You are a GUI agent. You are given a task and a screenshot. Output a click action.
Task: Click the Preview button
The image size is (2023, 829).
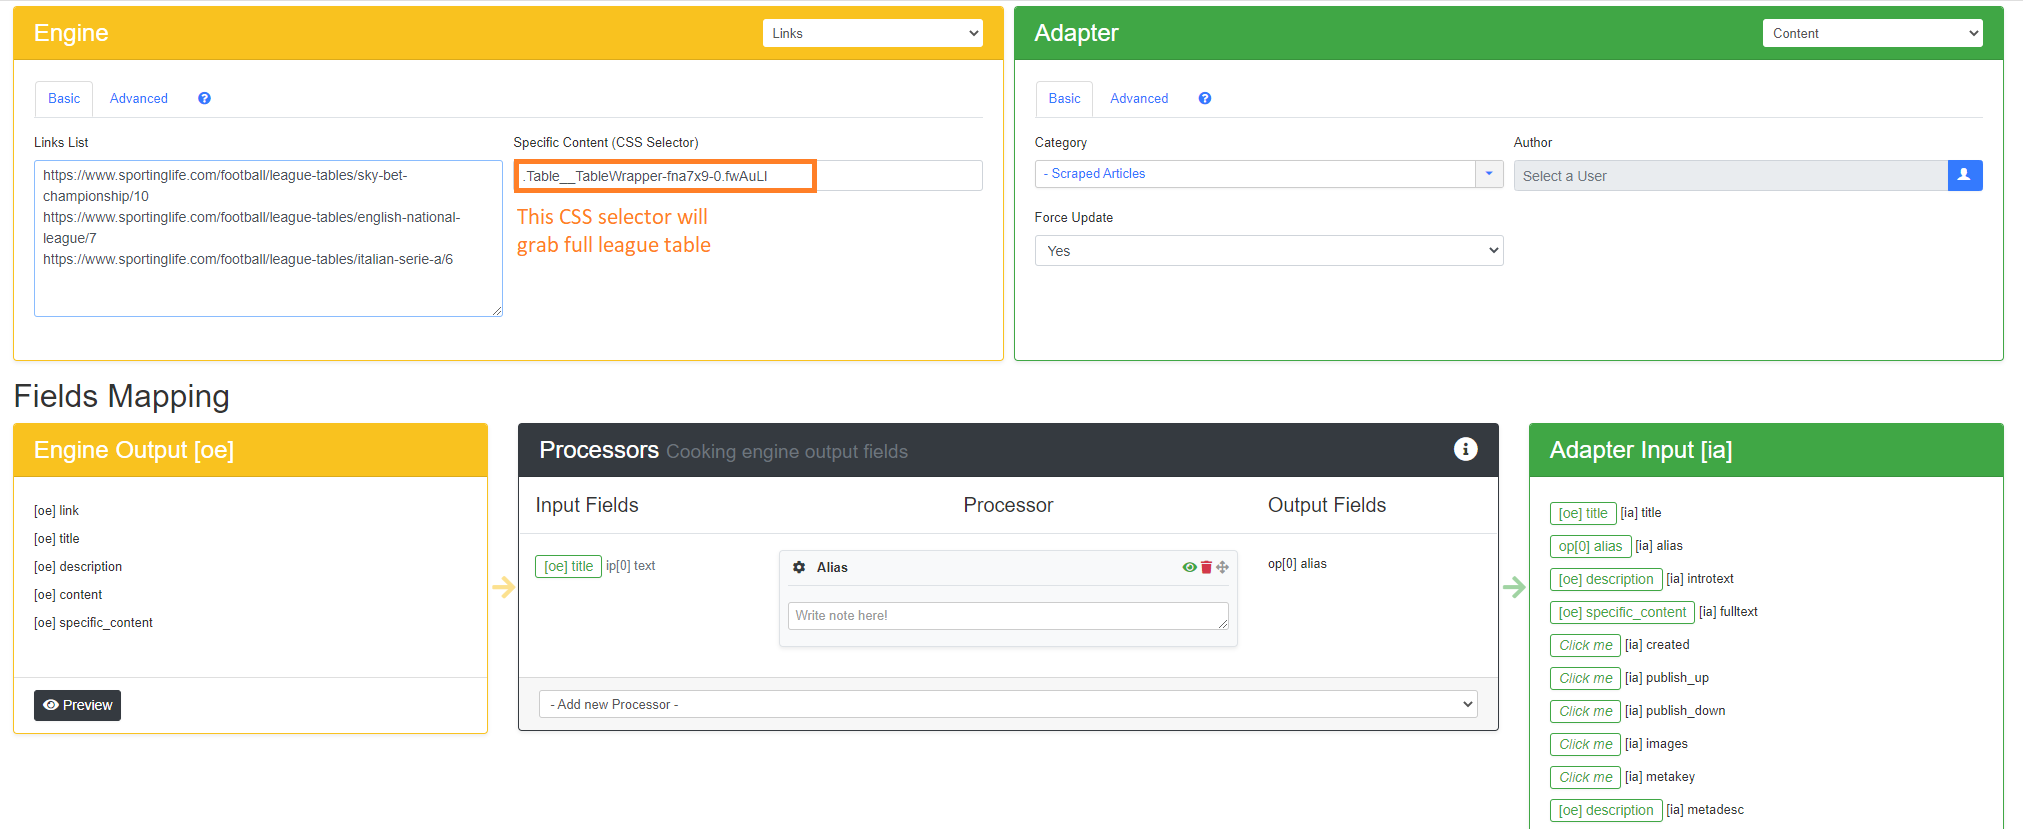point(77,705)
